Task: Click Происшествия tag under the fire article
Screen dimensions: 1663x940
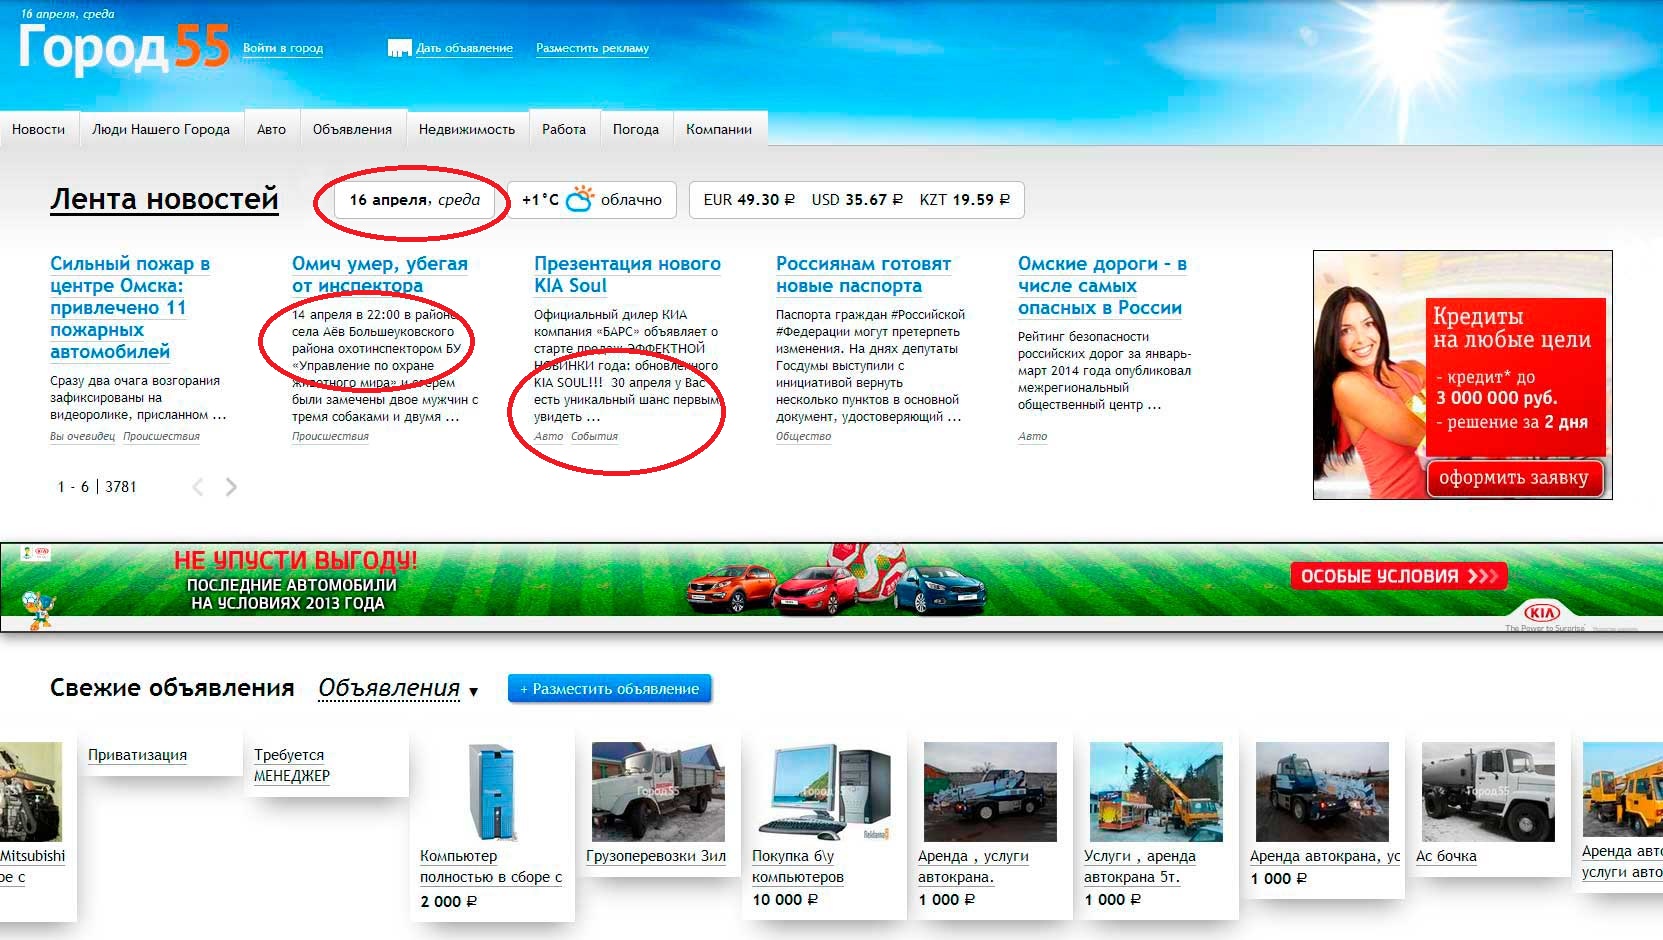Action: tap(161, 436)
